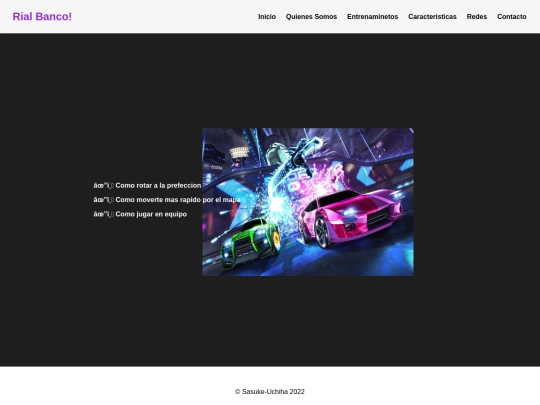
Task: Click the stadium floodlights in the image
Action: pos(239,152)
